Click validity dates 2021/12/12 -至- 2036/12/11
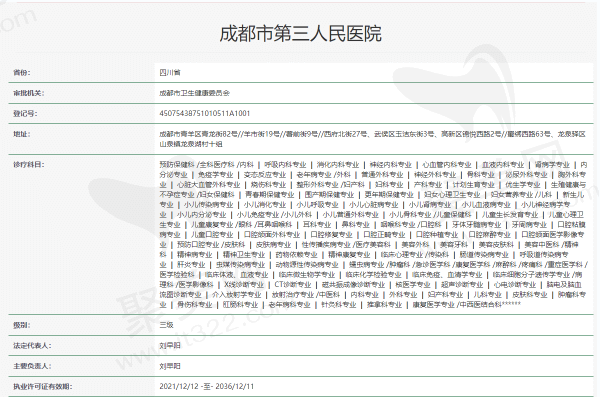Viewport: 600px width, 397px height. coord(207,386)
